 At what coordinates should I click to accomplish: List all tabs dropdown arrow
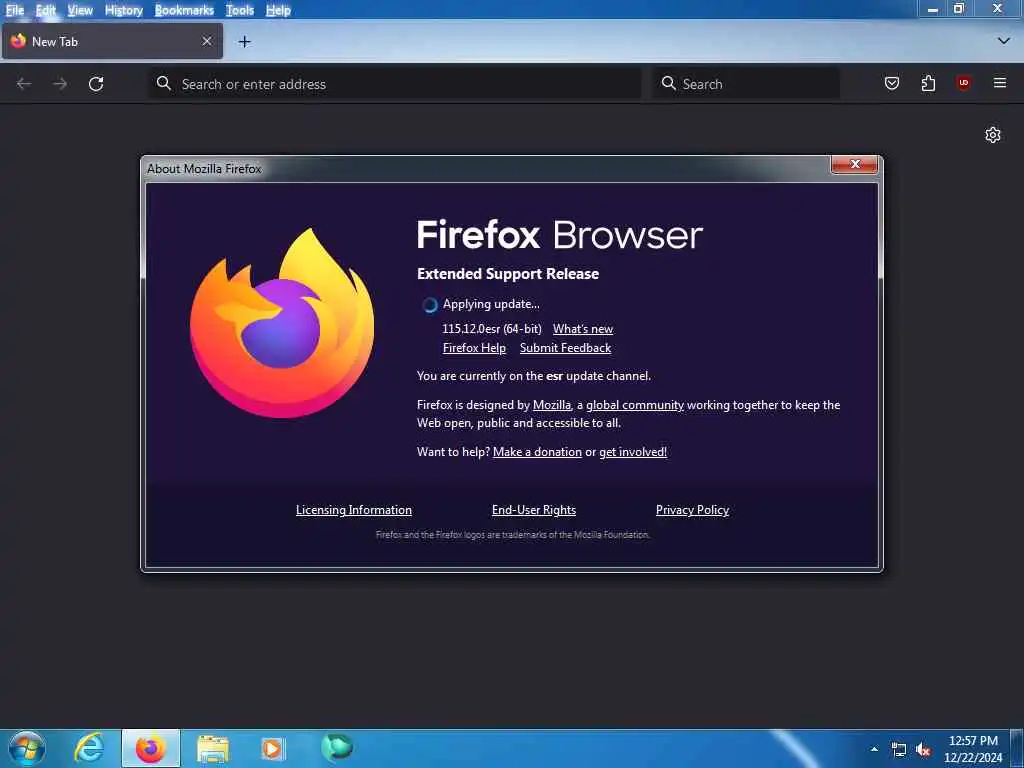(1004, 41)
